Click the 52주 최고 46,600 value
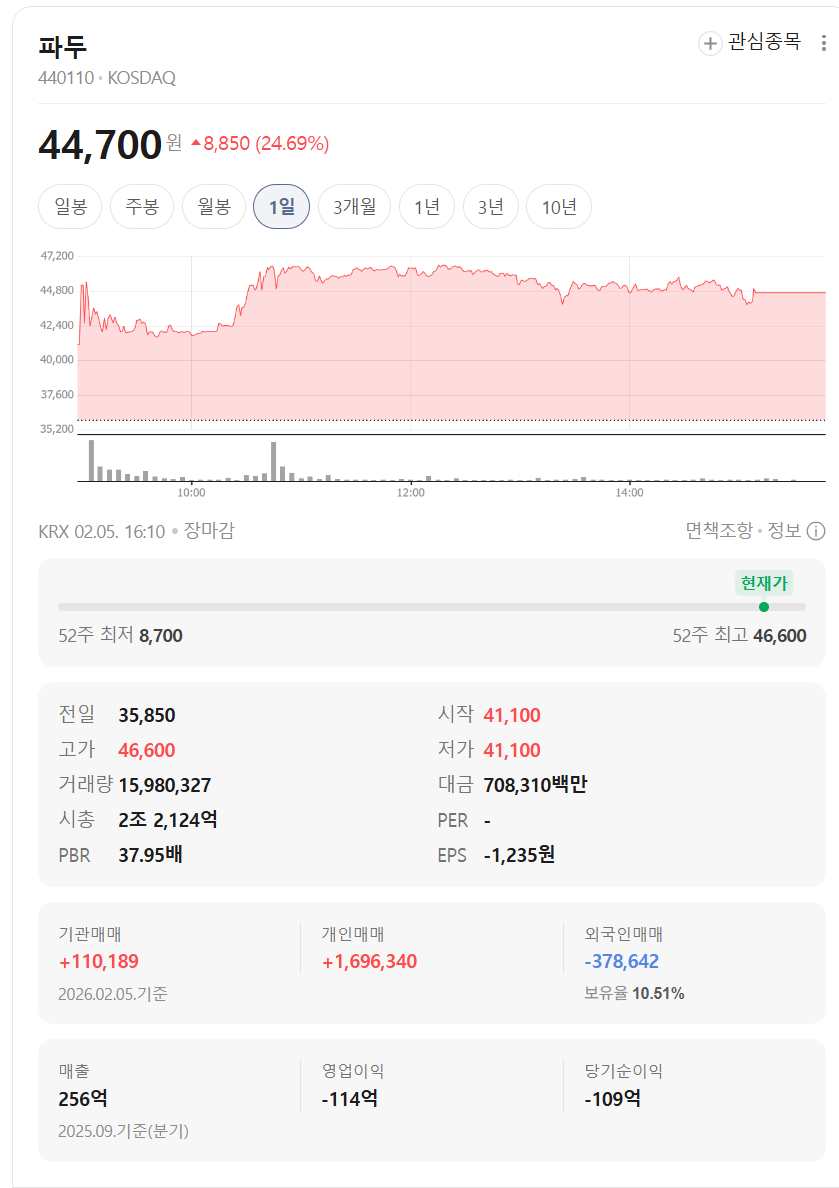This screenshot has height=1188, width=839. (x=780, y=636)
